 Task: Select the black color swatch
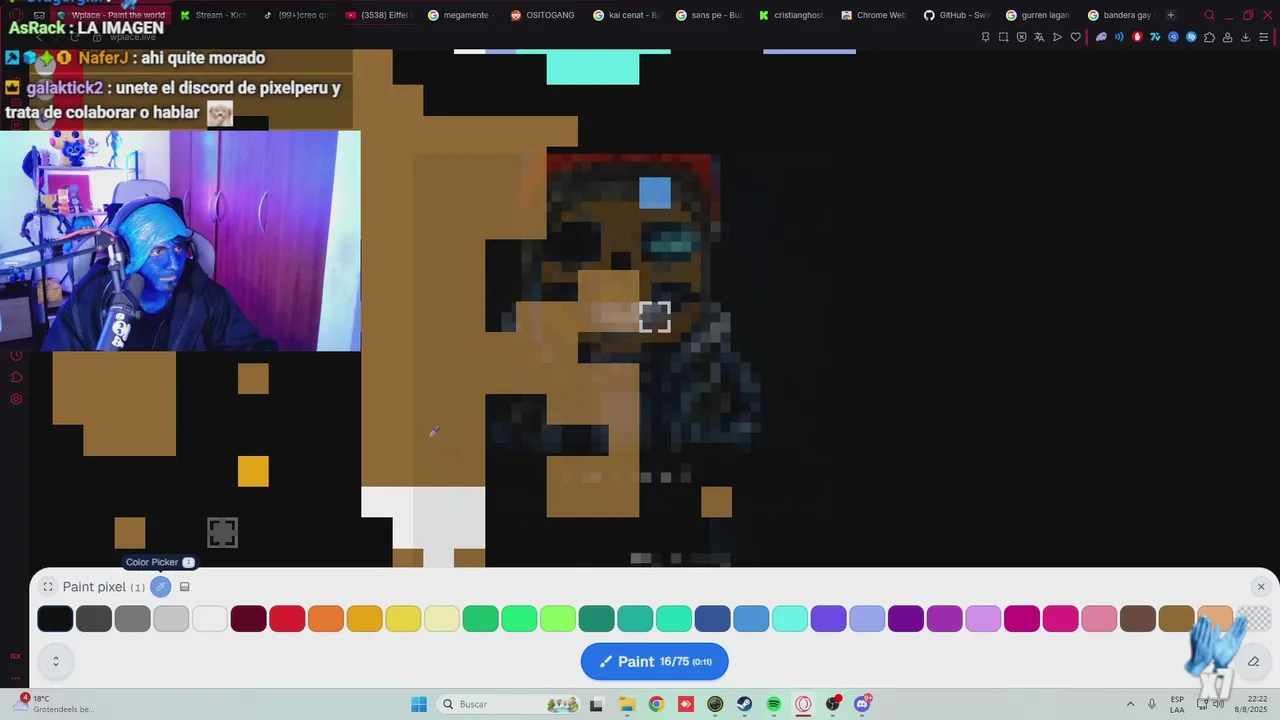(55, 619)
